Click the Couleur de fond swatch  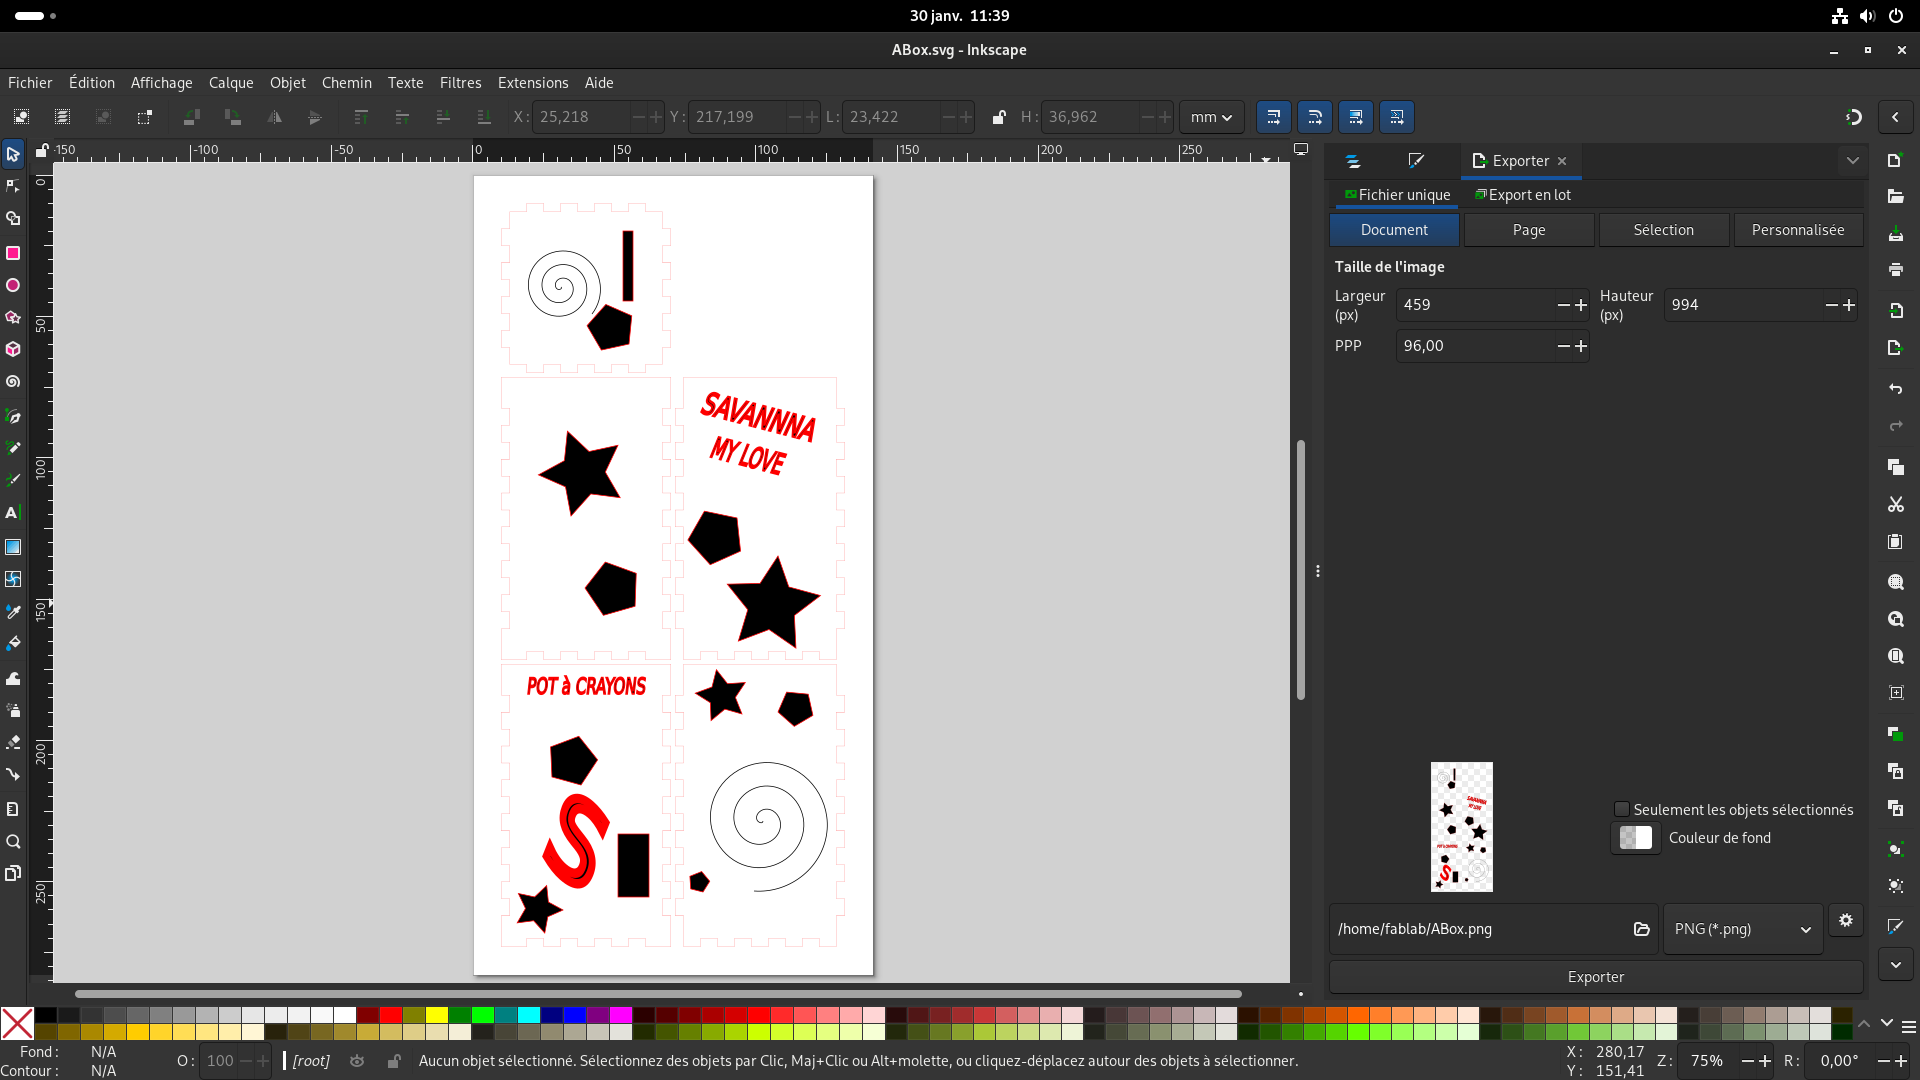[1635, 838]
